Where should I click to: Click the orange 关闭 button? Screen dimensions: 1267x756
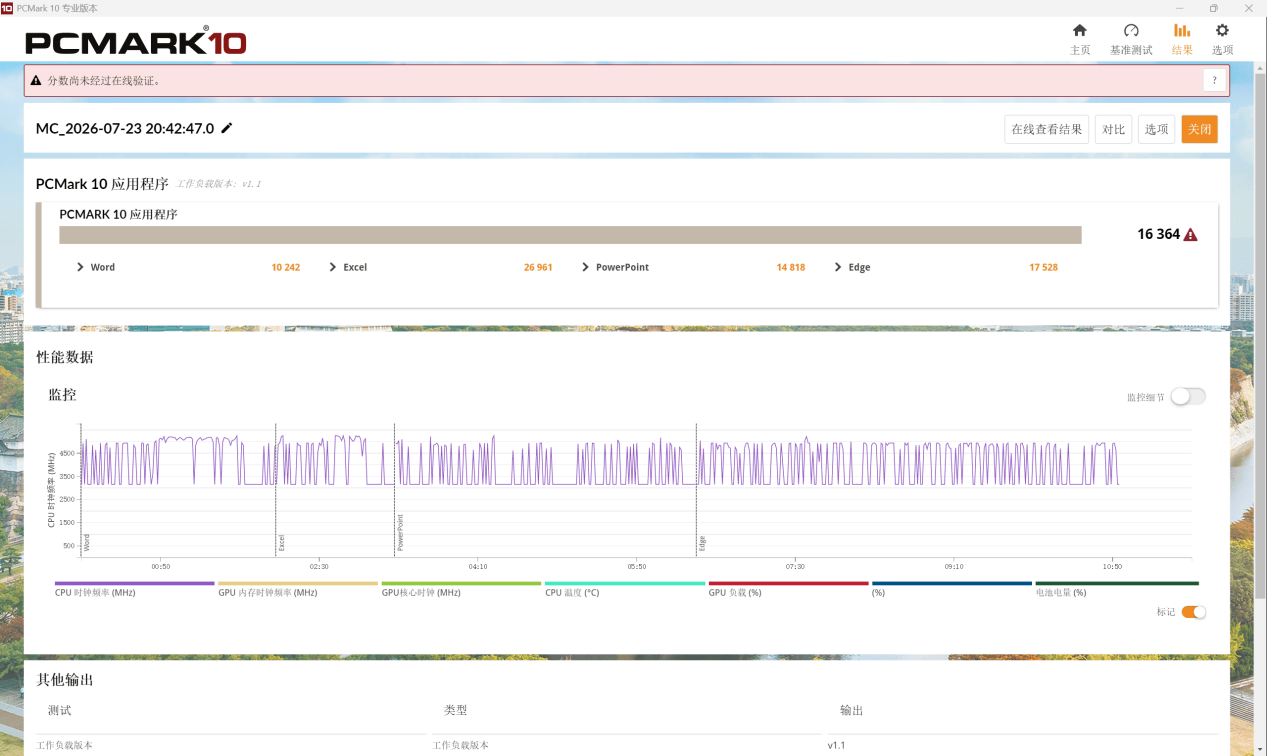coord(1199,129)
